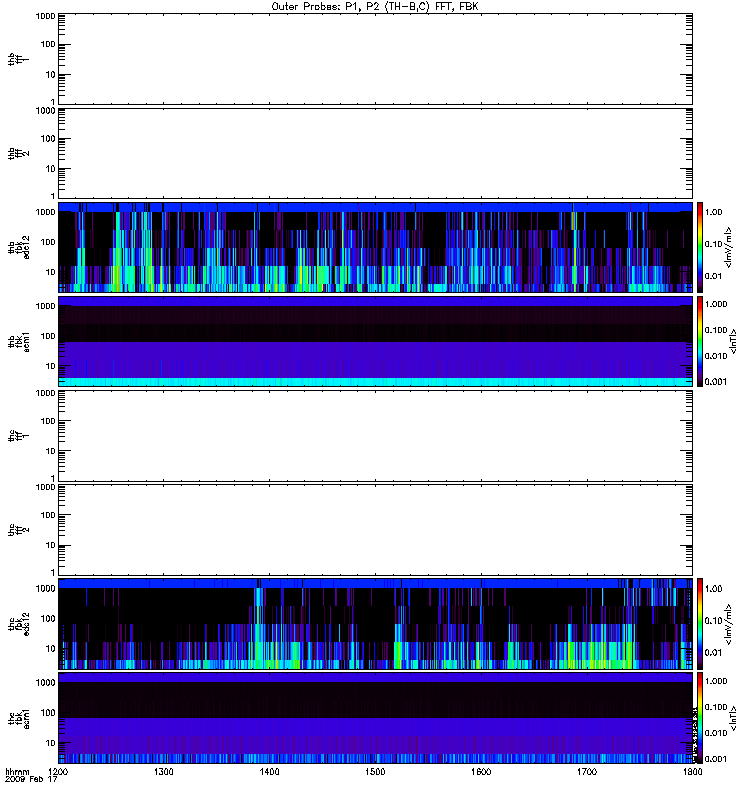750x800 pixels.
Task: Click the 'thb fbk scm1' y-axis title
Action: pos(18,341)
